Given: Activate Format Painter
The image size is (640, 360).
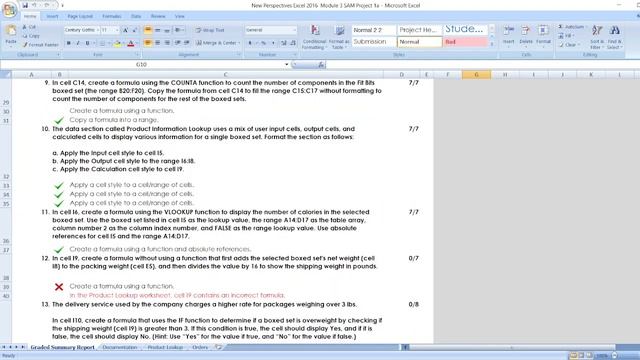Looking at the screenshot, I should pyautogui.click(x=40, y=45).
